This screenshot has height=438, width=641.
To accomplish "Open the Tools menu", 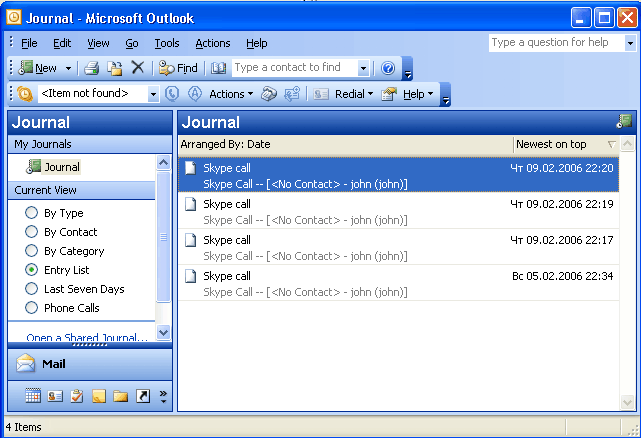I will (x=167, y=43).
